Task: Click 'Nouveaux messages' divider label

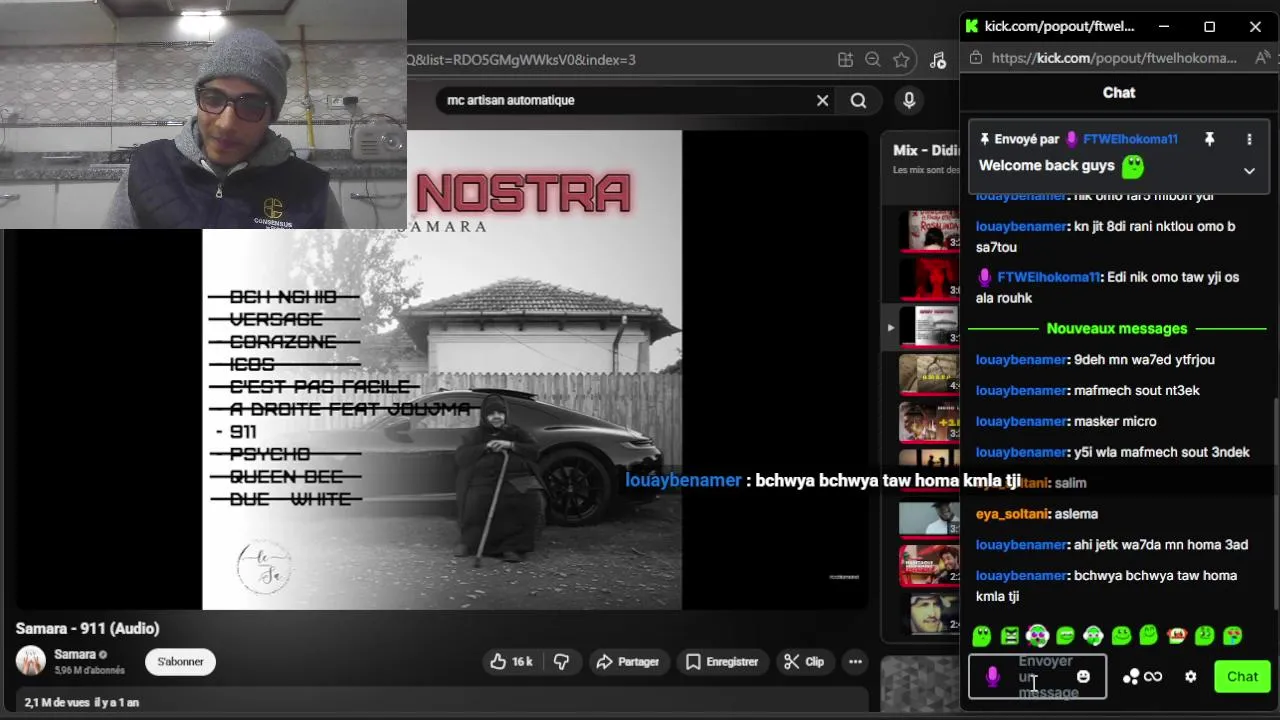Action: pyautogui.click(x=1117, y=329)
